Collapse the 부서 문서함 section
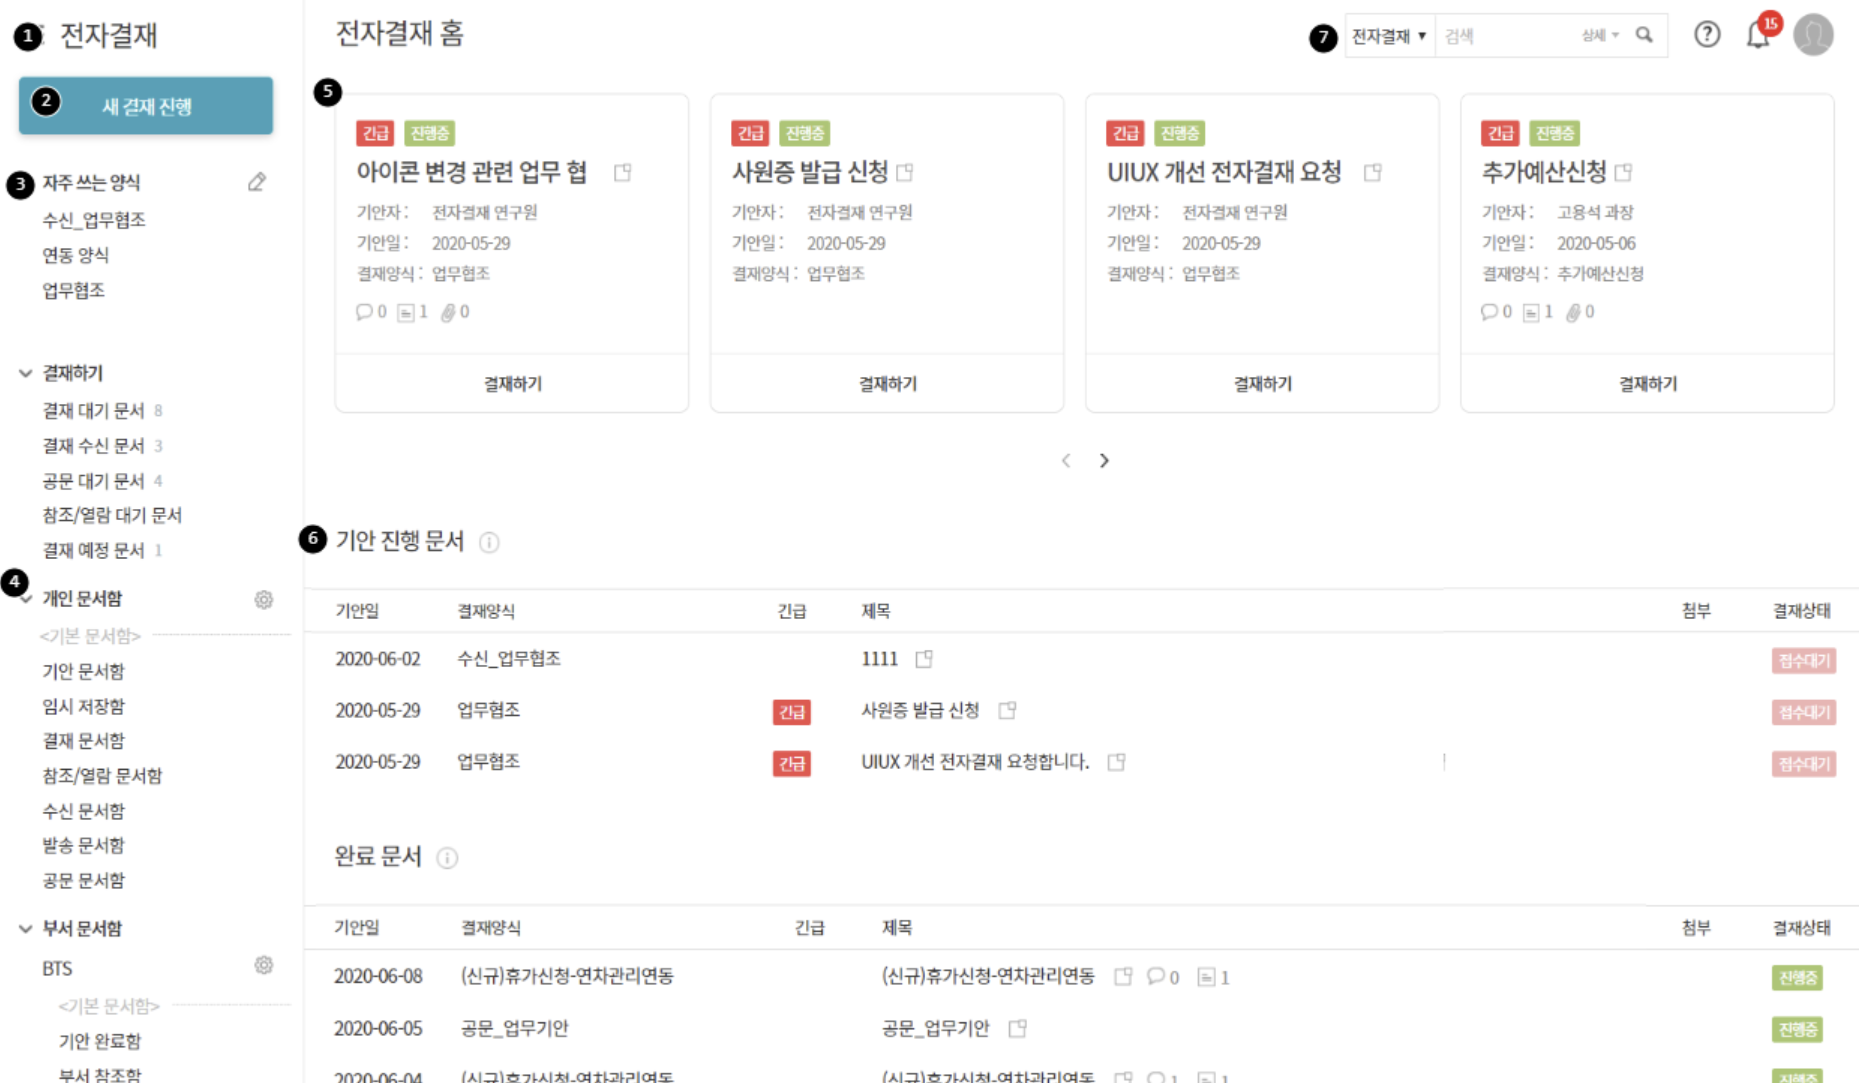The width and height of the screenshot is (1859, 1083). [26, 928]
